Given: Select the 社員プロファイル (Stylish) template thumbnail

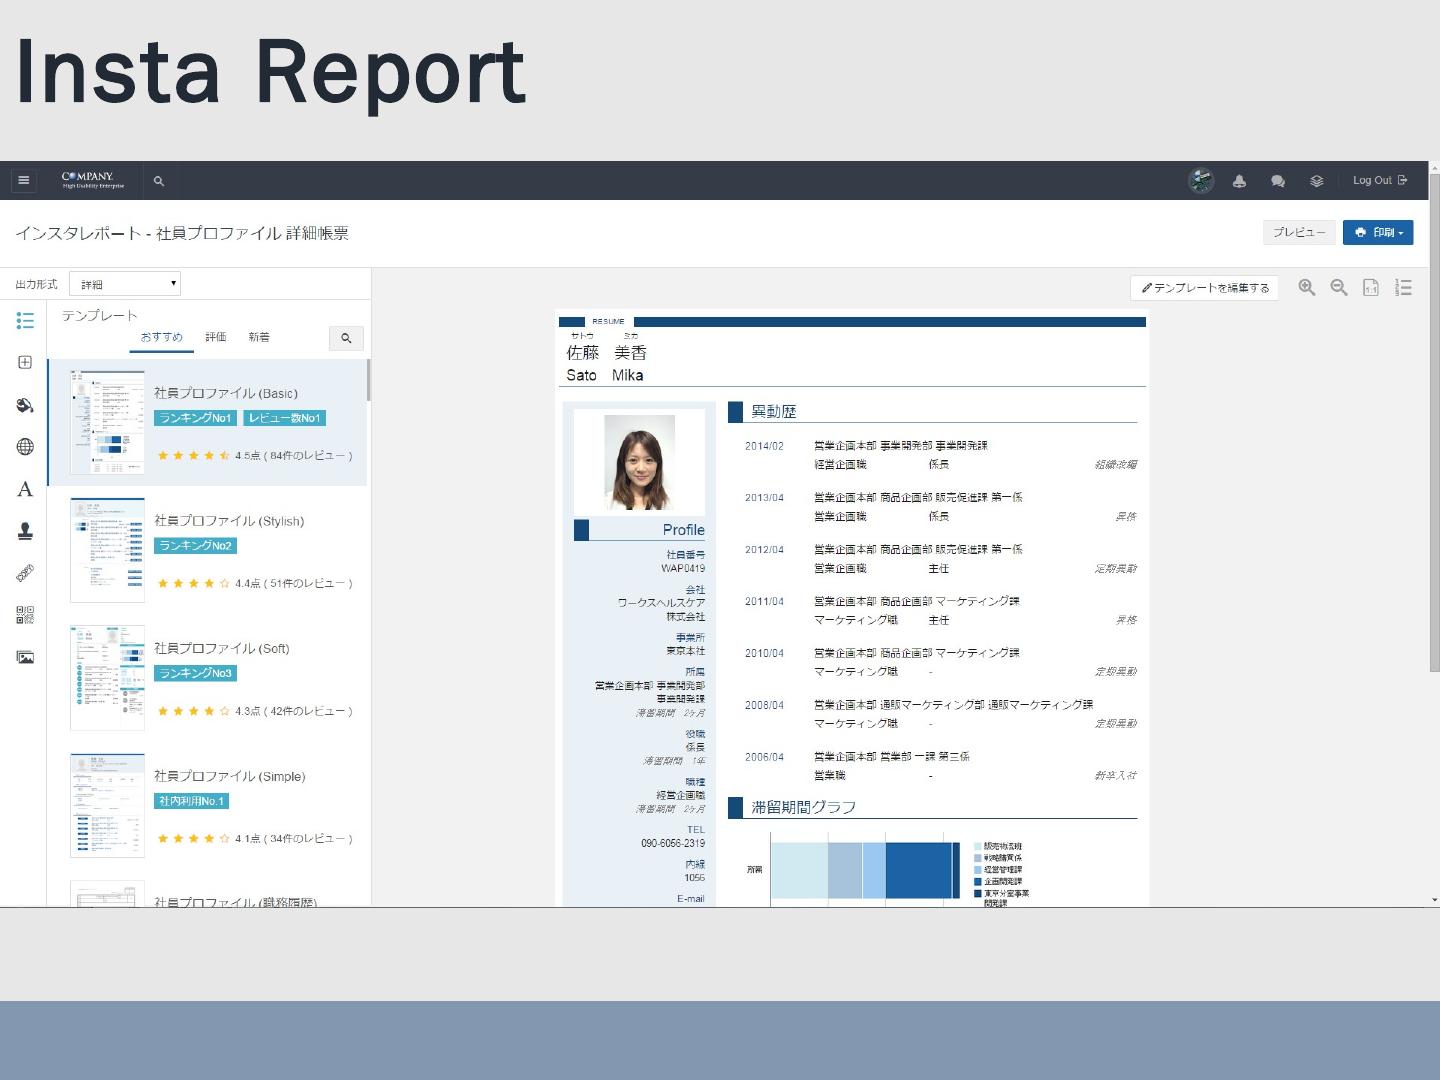Looking at the screenshot, I should click(x=107, y=550).
